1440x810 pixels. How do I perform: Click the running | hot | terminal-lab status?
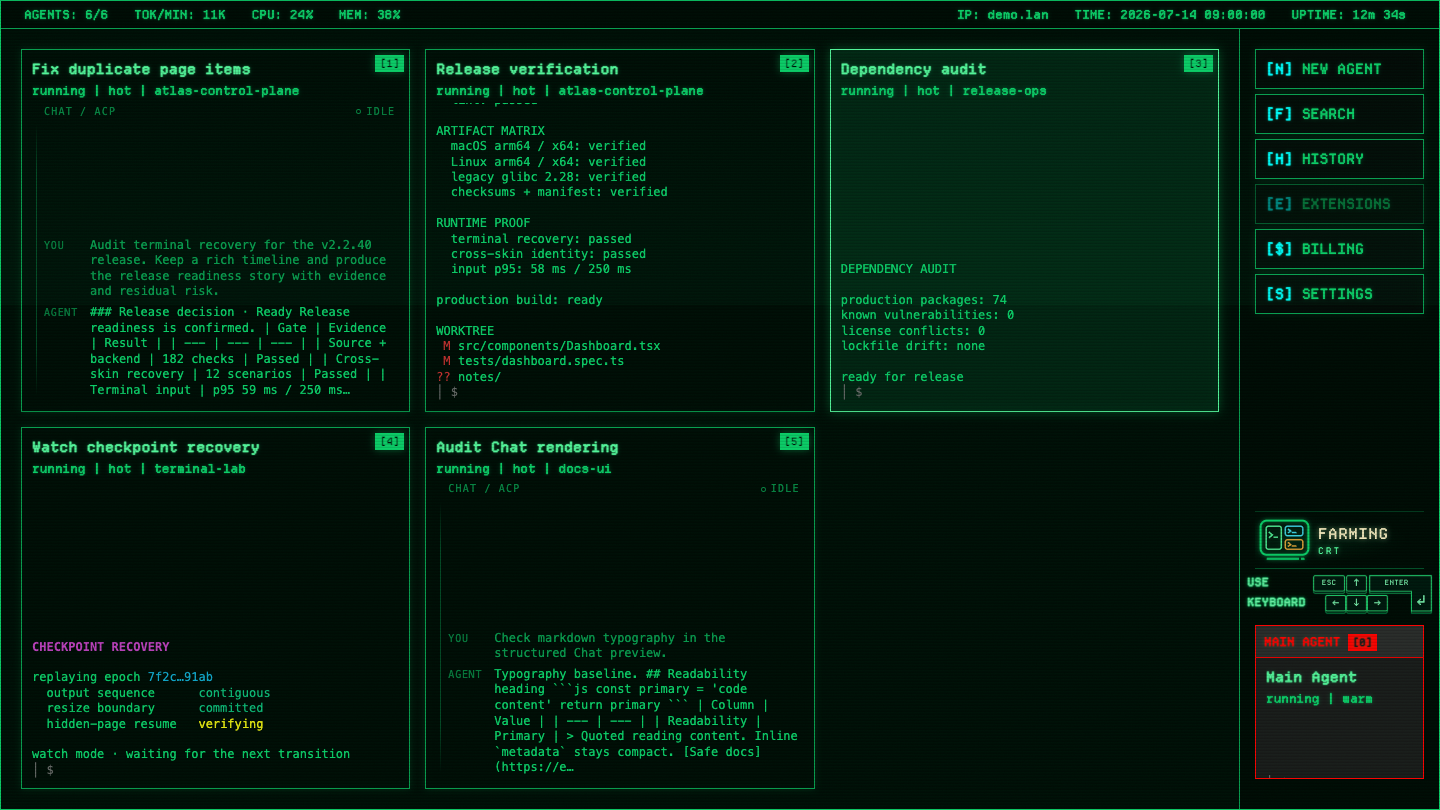(x=139, y=469)
